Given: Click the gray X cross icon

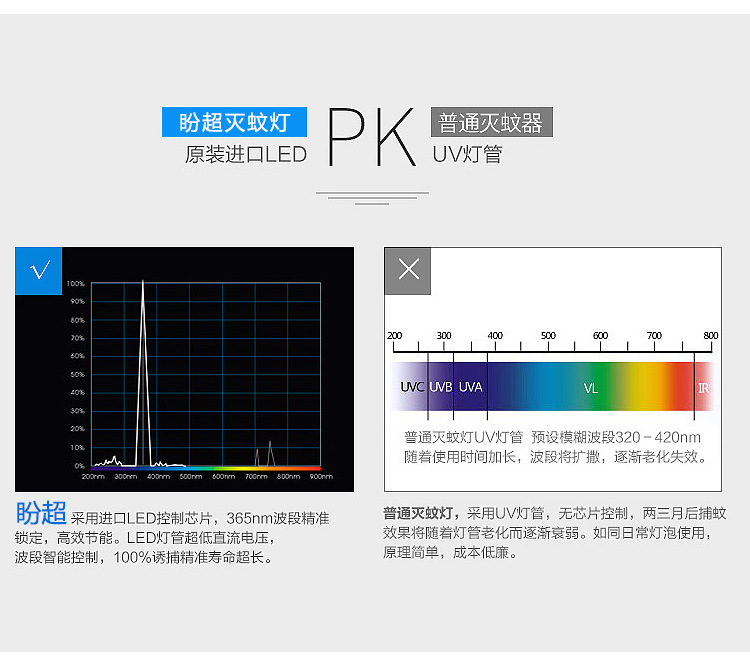Looking at the screenshot, I should [x=408, y=271].
